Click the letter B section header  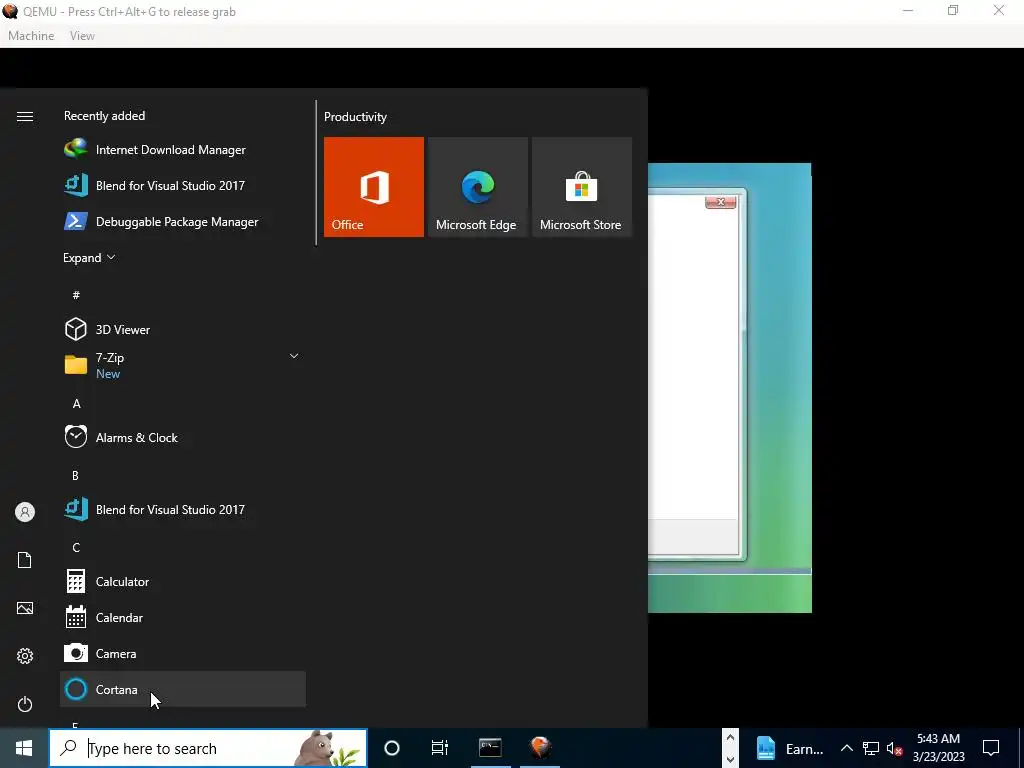(x=75, y=475)
